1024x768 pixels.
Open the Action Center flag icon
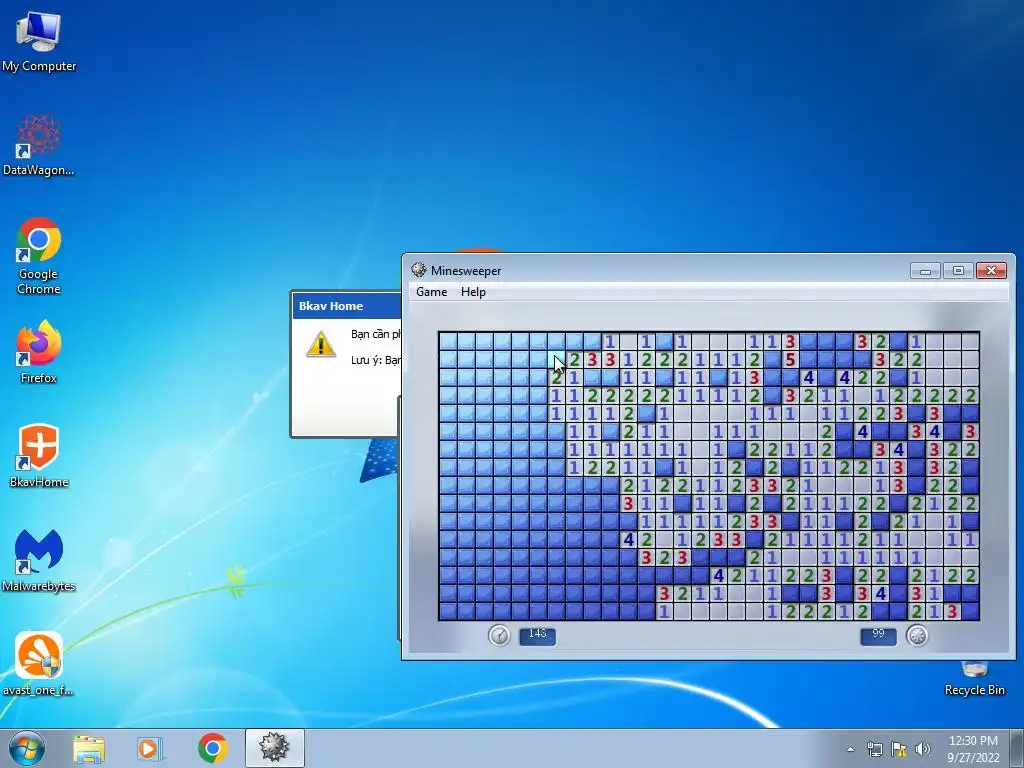point(899,749)
